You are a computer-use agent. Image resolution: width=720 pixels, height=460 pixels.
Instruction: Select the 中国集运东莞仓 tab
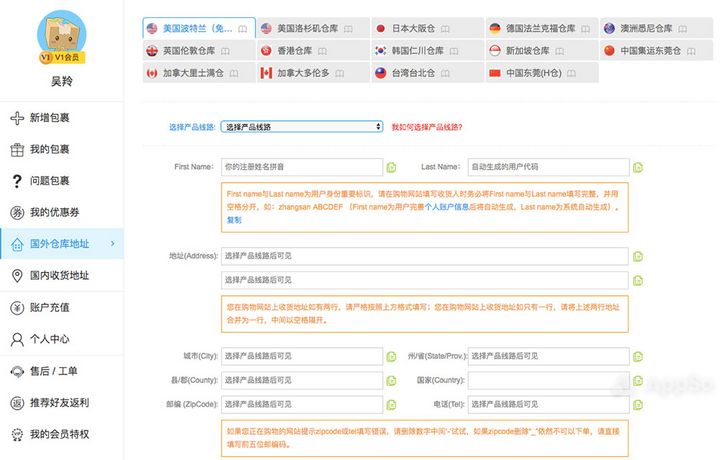(656, 50)
